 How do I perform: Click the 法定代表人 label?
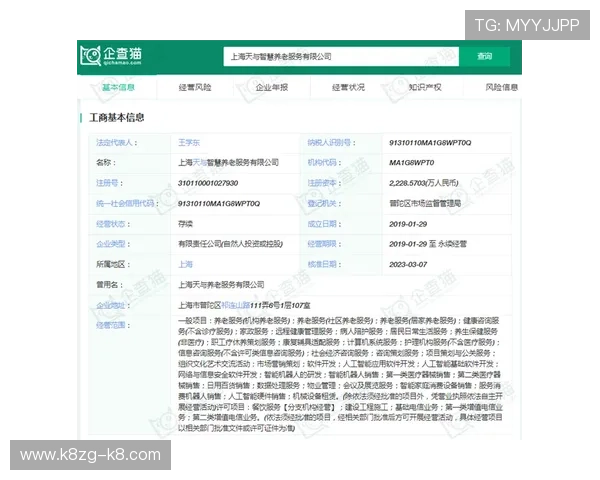click(x=117, y=143)
